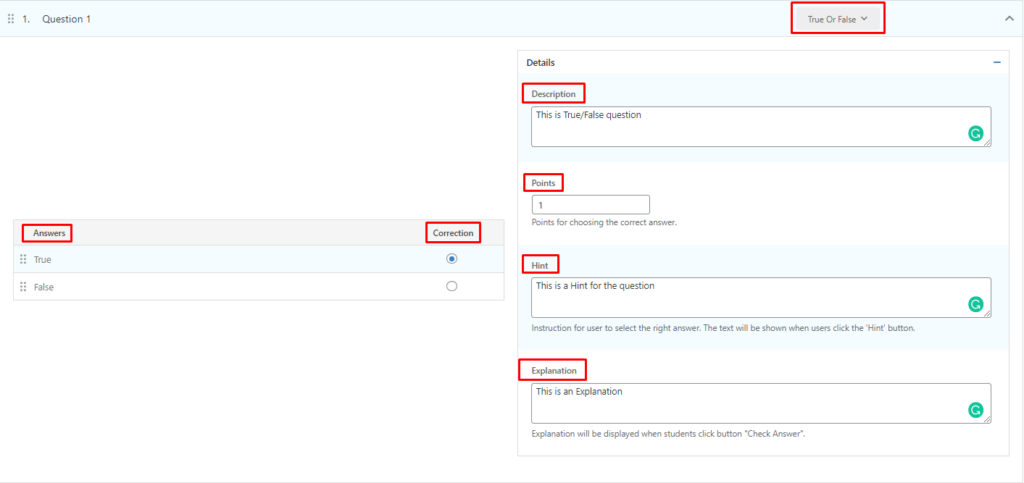Screen dimensions: 1024x483
Task: Click Grammarly icon in Hint field
Action: 975,304
